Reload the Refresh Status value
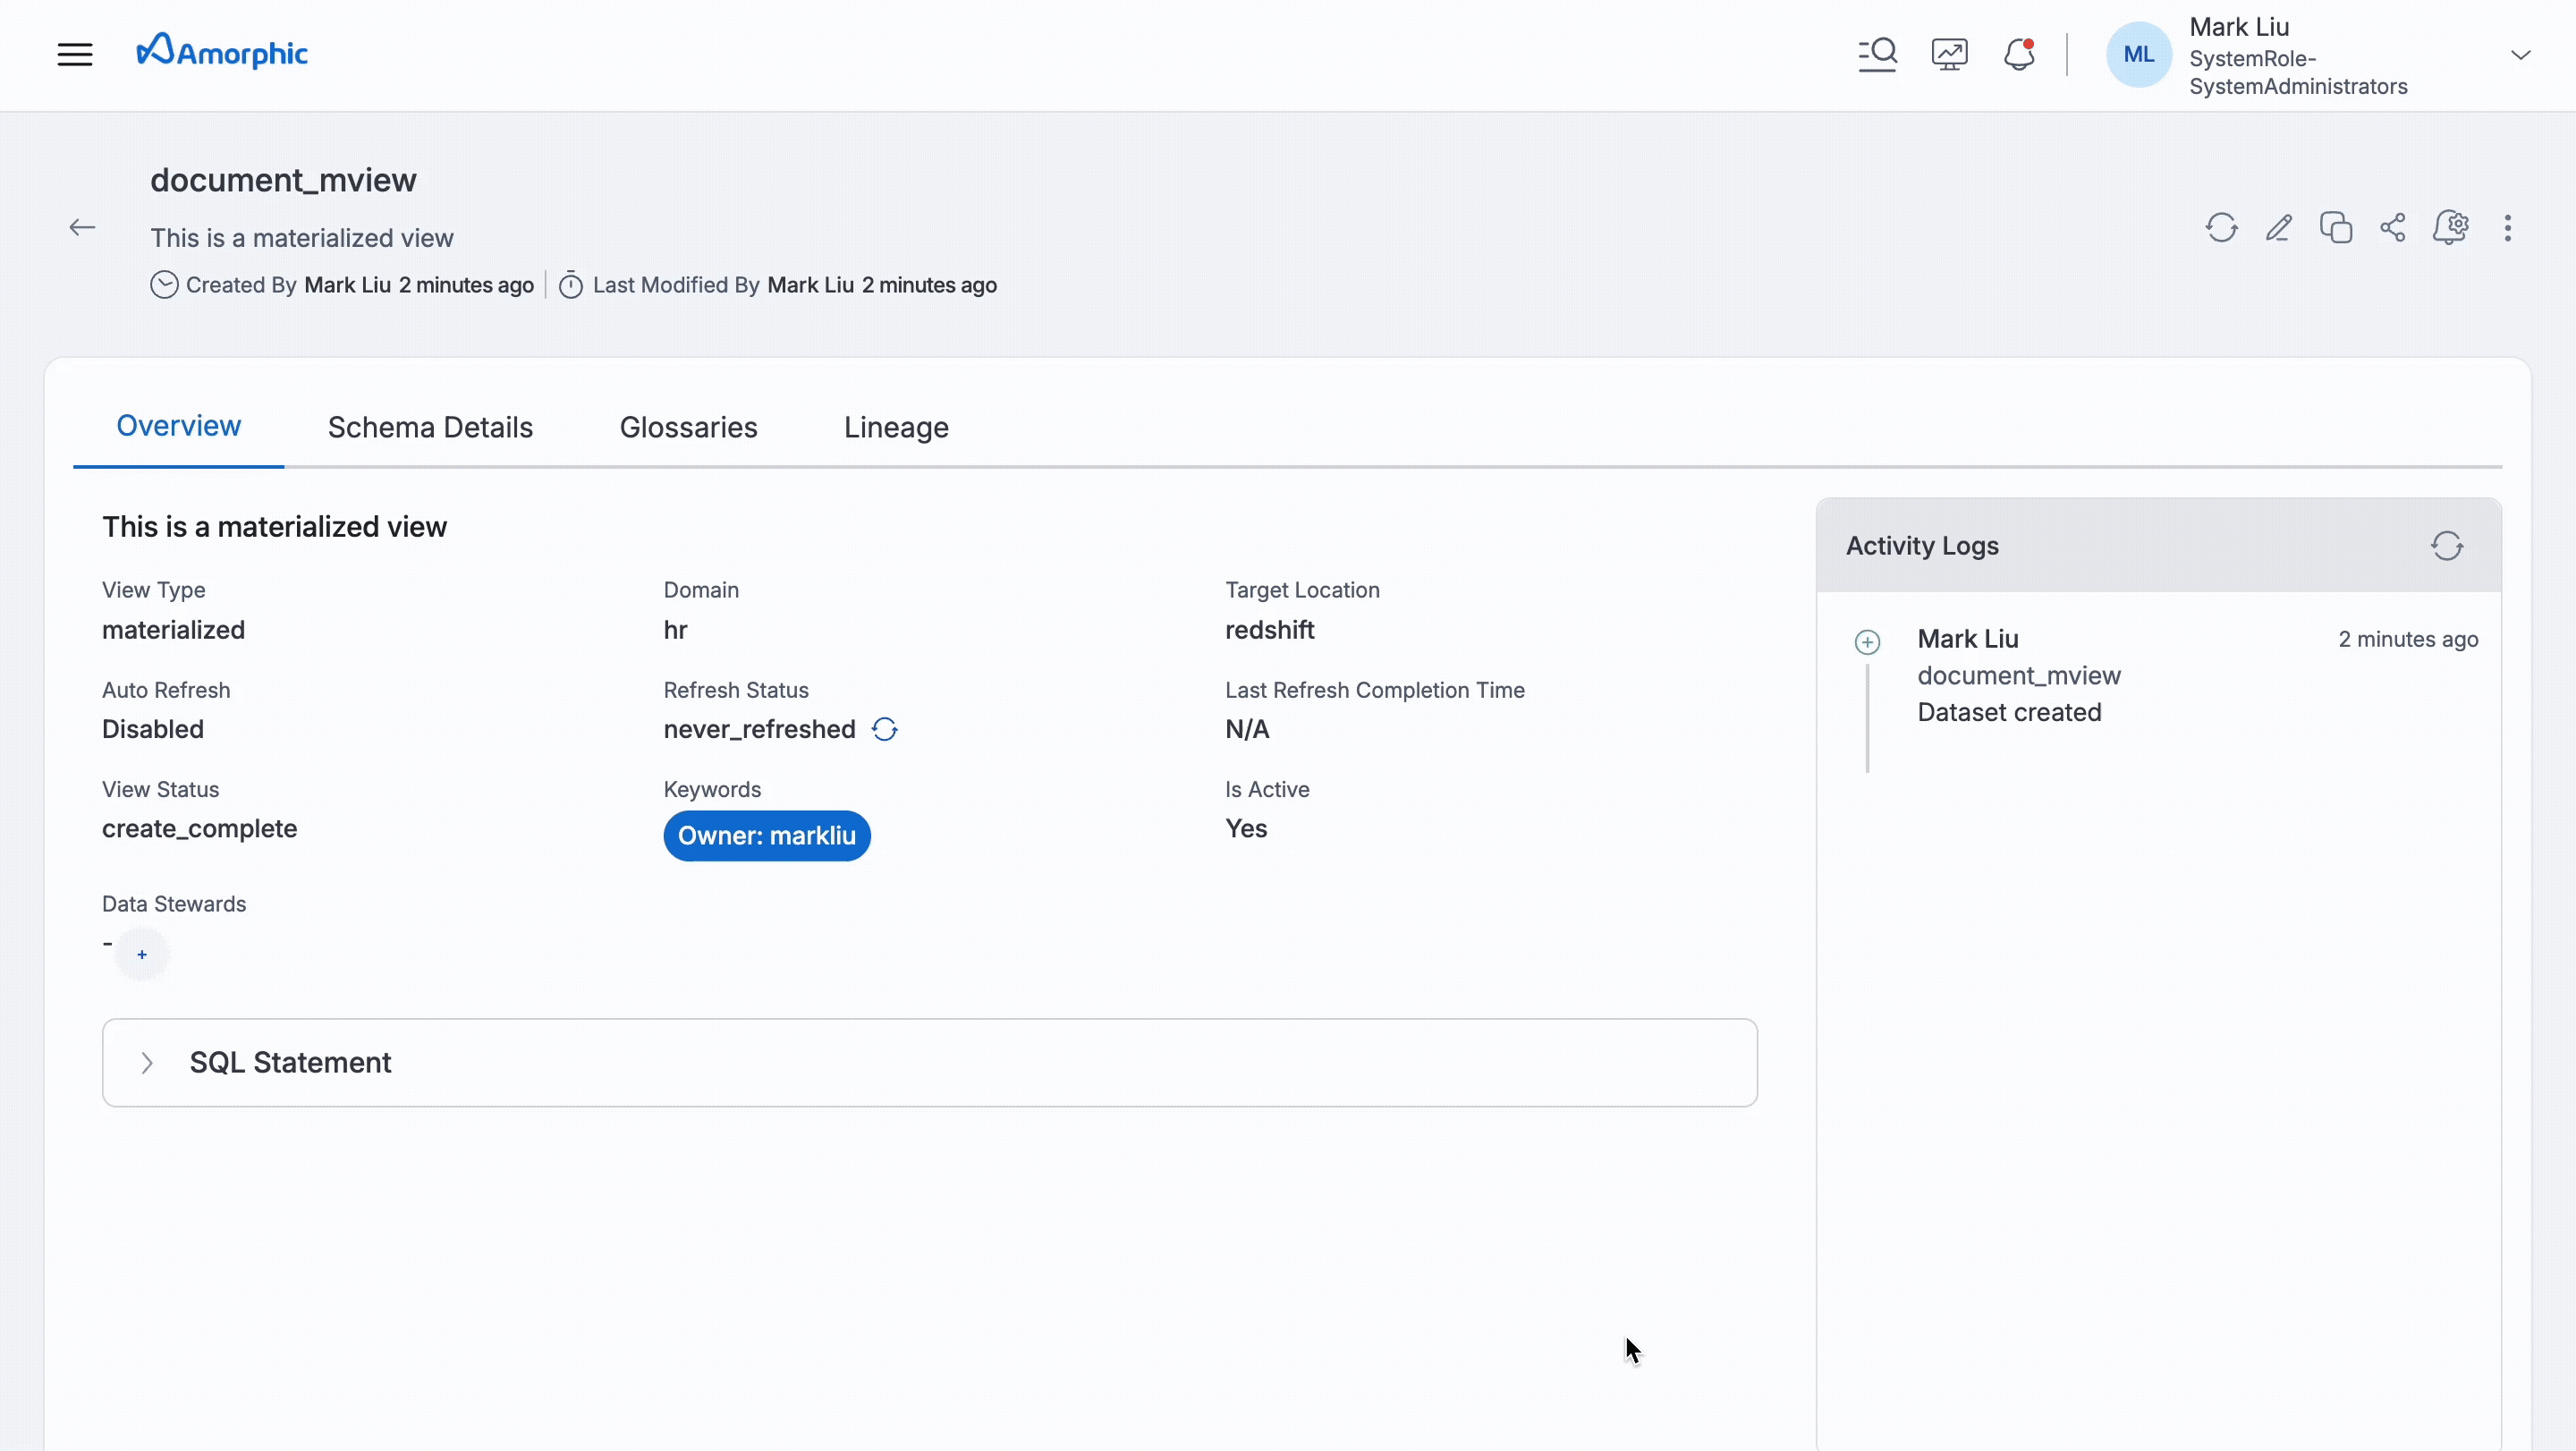 pos(884,729)
